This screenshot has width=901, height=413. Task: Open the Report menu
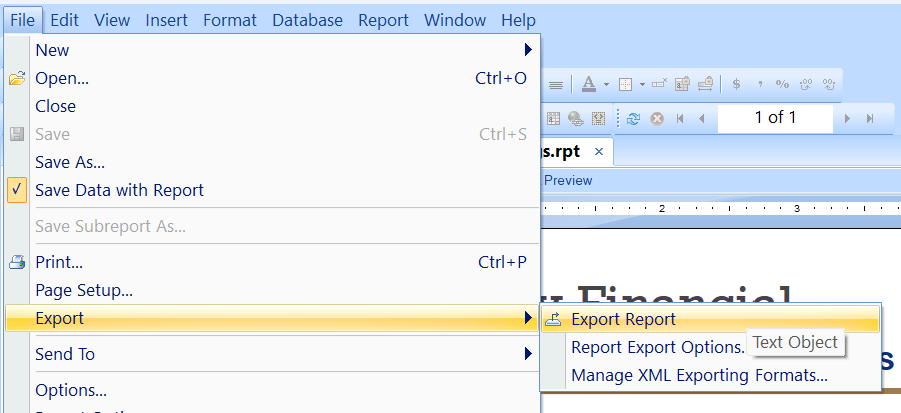click(x=383, y=20)
